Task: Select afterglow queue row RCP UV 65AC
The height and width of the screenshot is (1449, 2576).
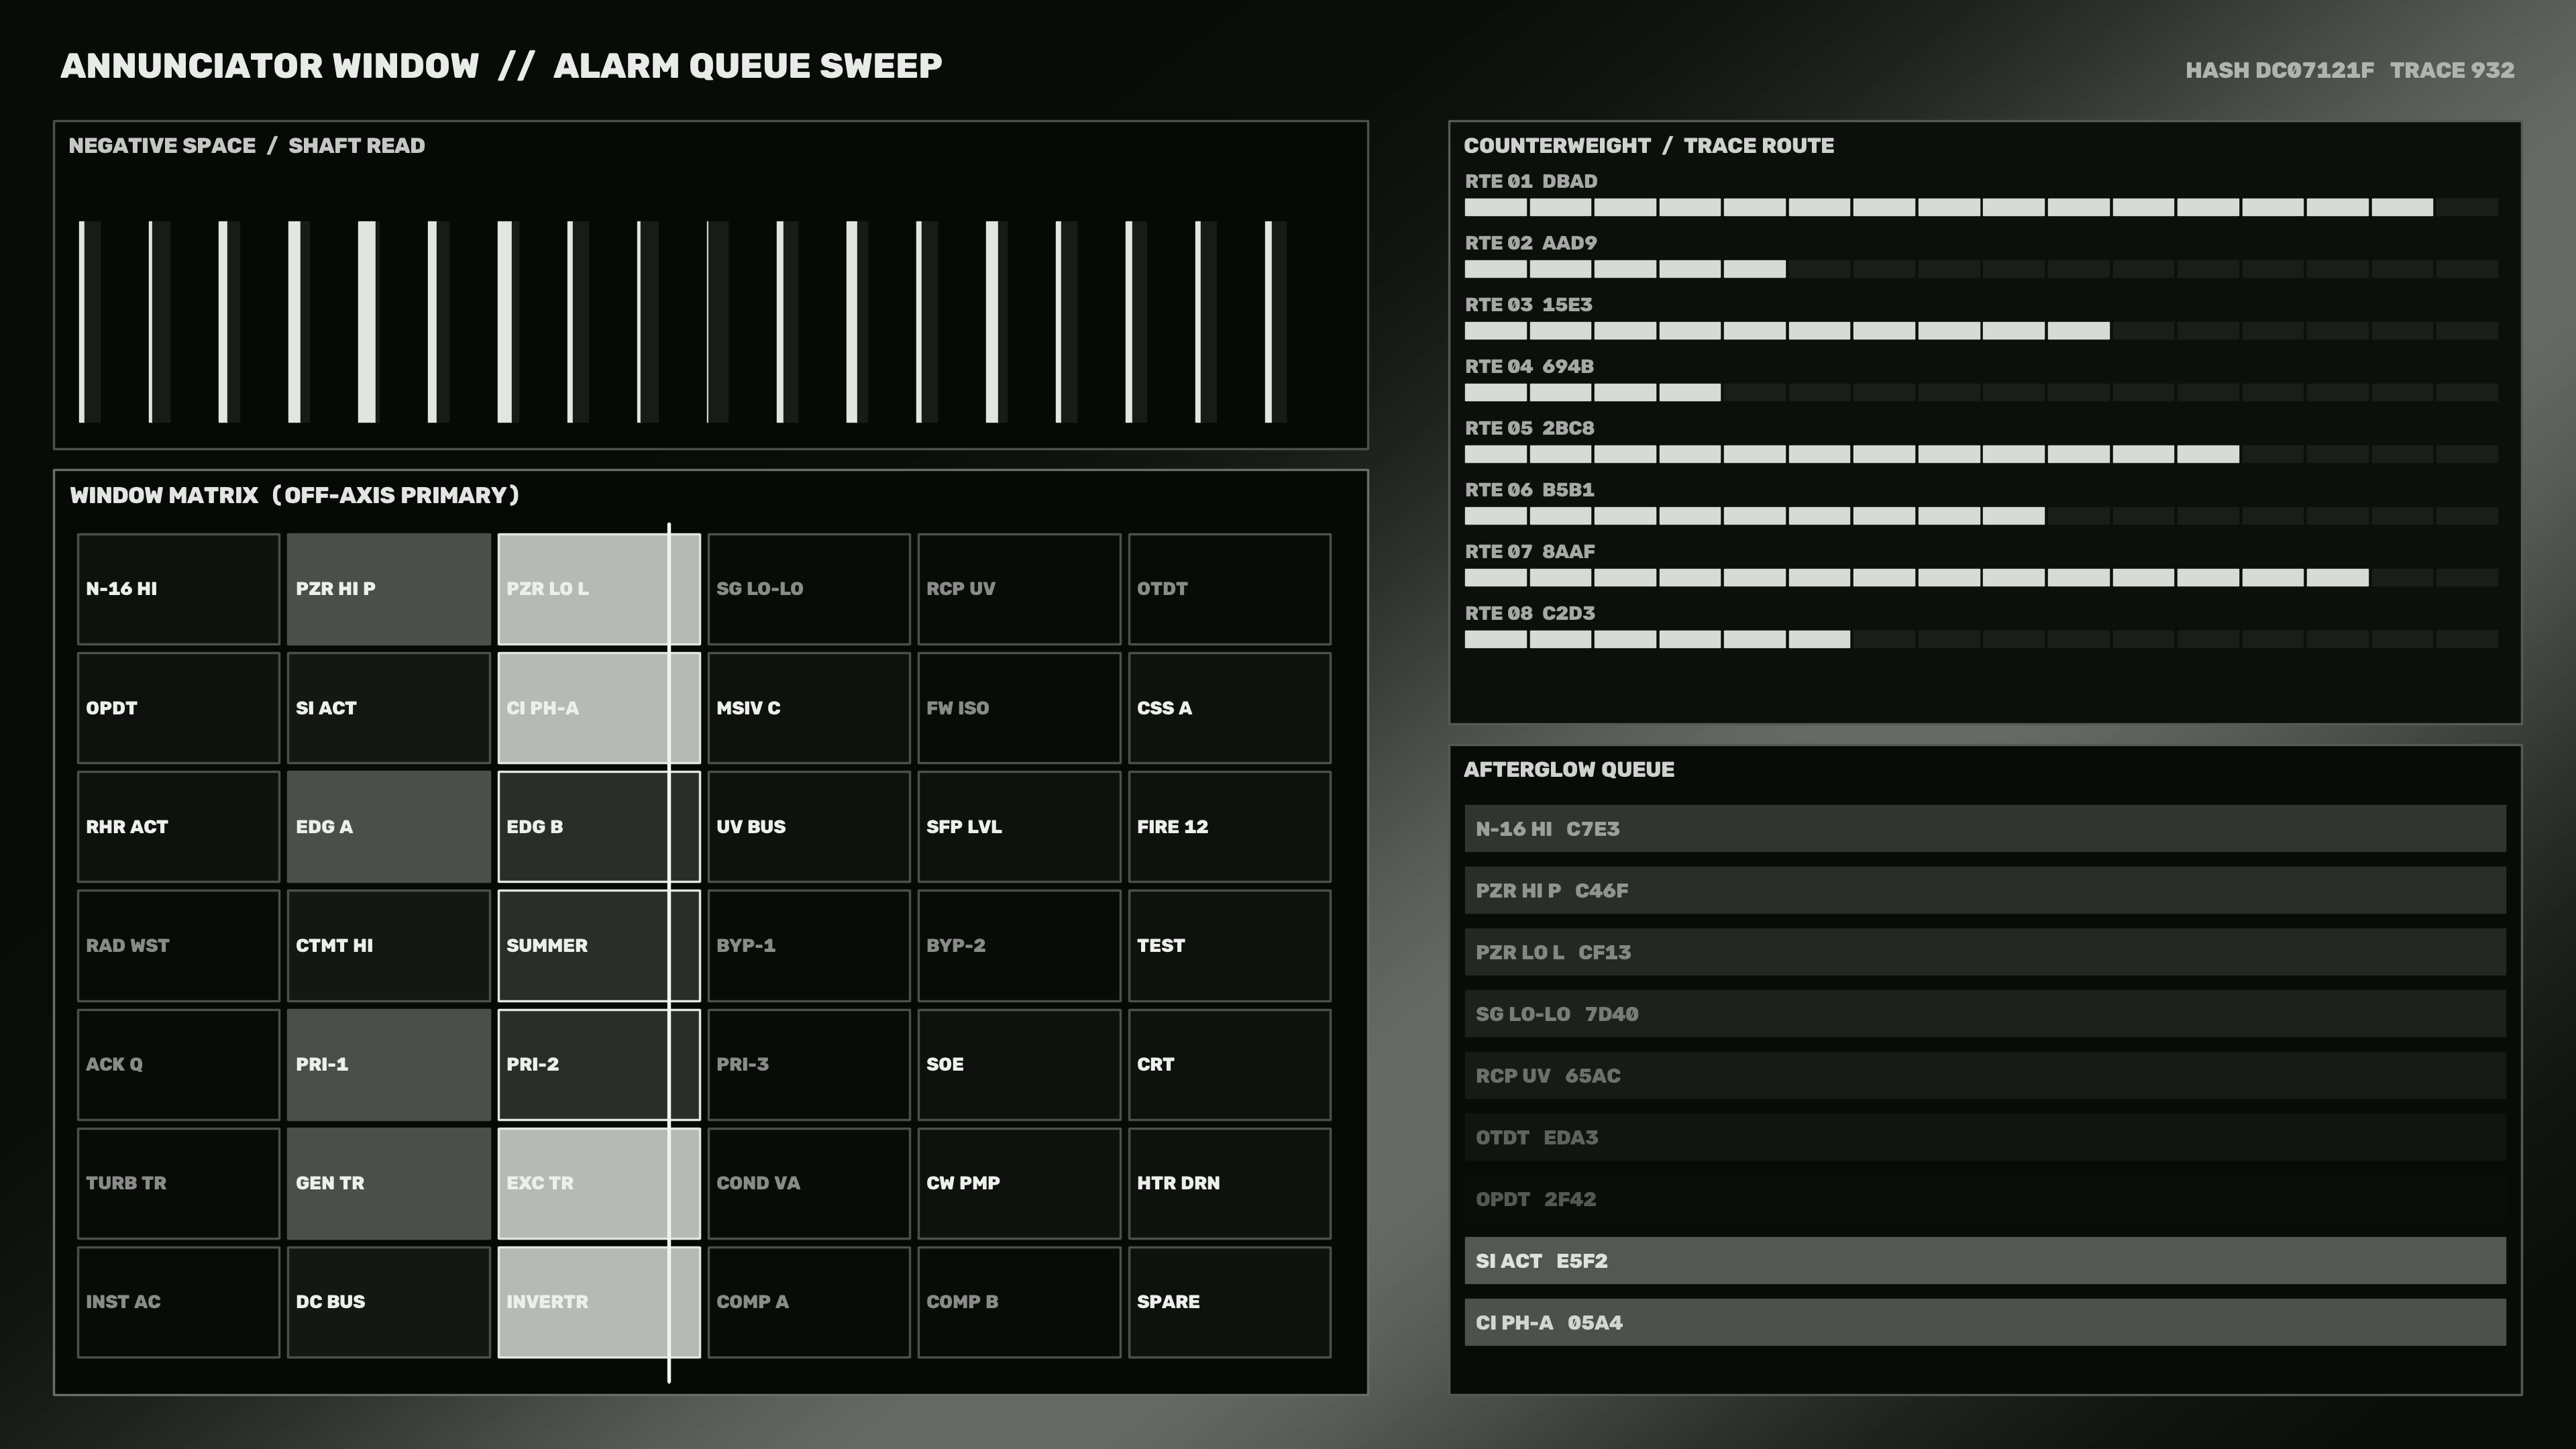Action: [x=1985, y=1076]
